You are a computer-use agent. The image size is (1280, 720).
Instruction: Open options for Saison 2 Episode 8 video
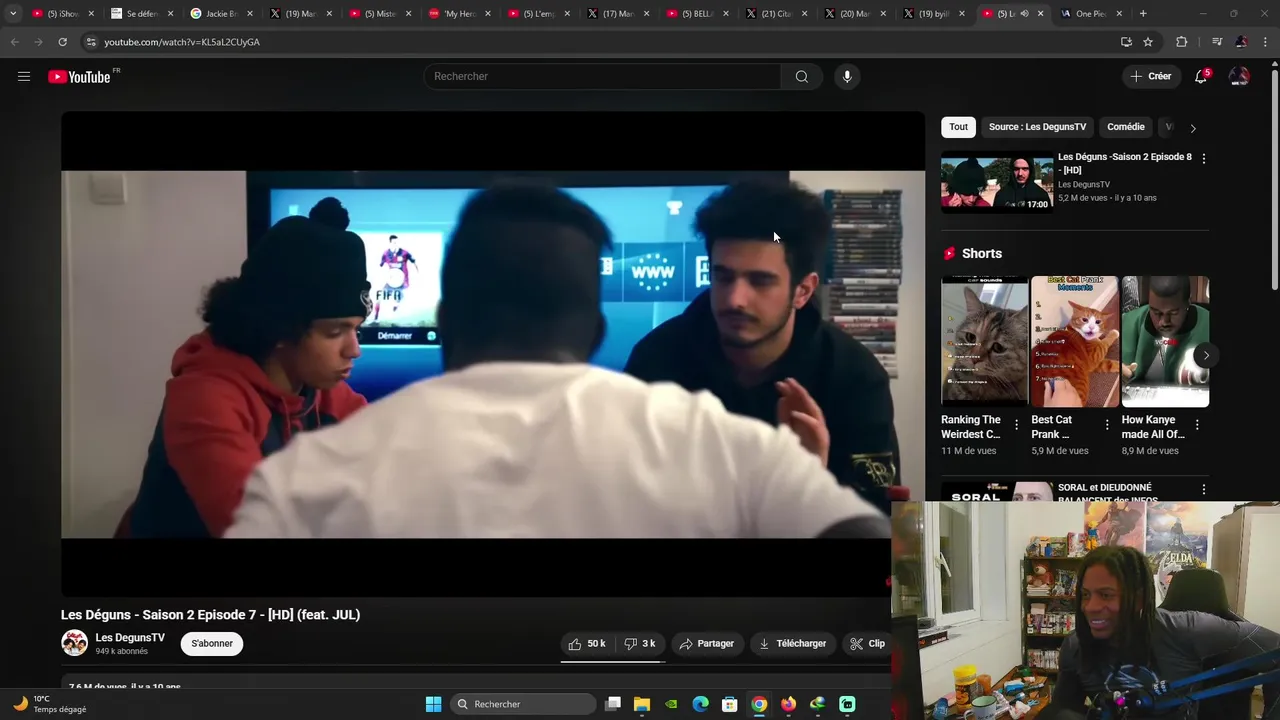1203,158
